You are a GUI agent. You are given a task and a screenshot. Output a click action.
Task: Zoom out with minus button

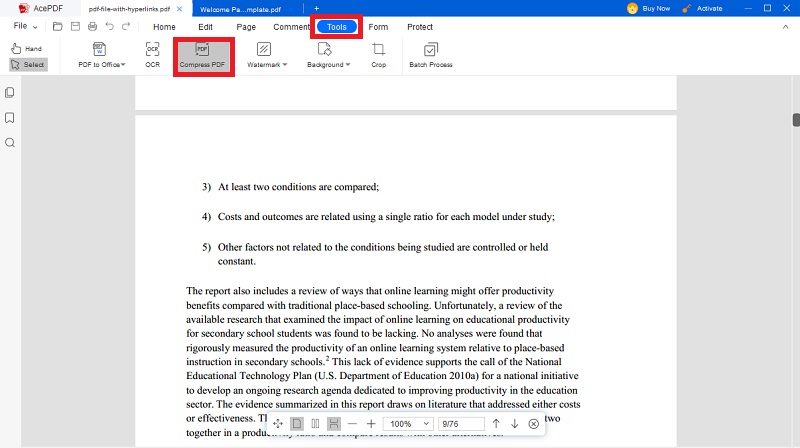click(x=352, y=424)
